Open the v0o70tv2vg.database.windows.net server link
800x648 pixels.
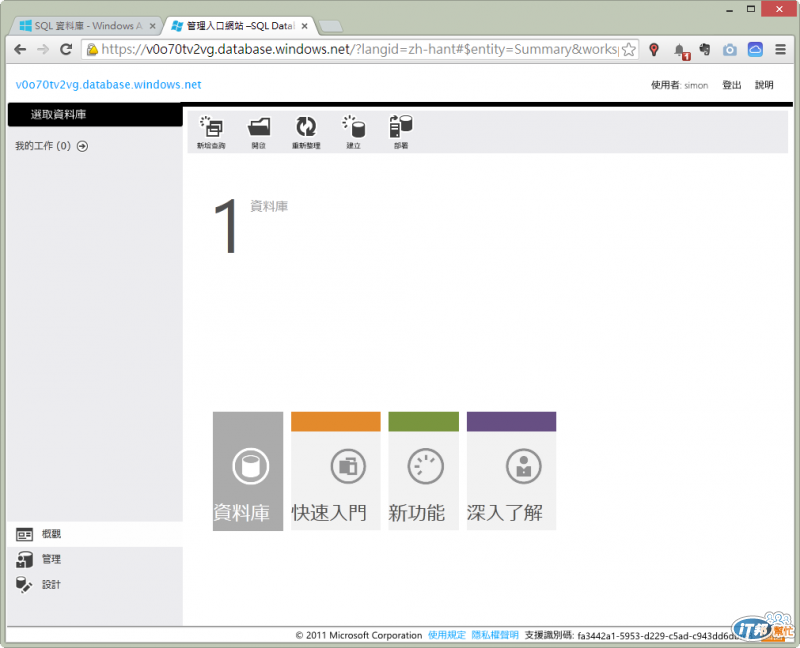coord(109,85)
